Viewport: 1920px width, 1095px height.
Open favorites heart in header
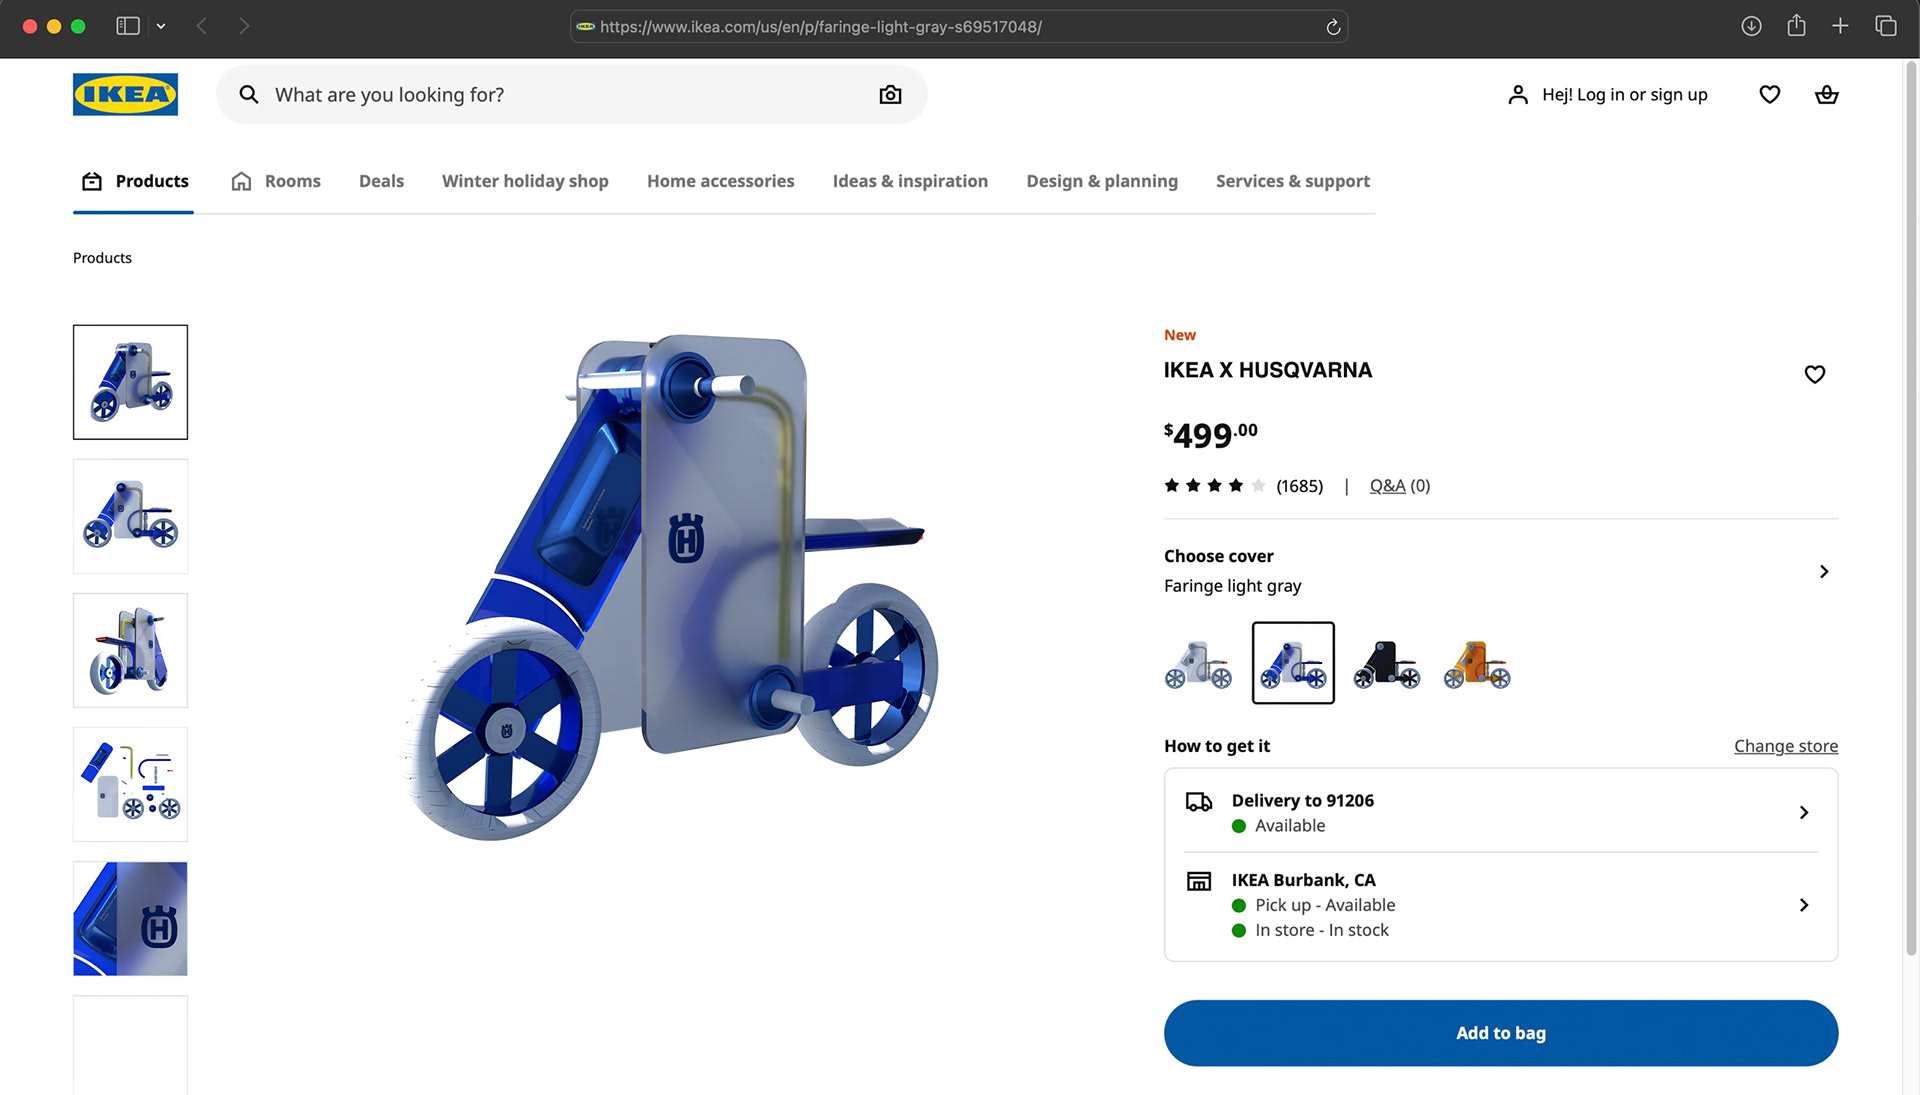point(1769,95)
